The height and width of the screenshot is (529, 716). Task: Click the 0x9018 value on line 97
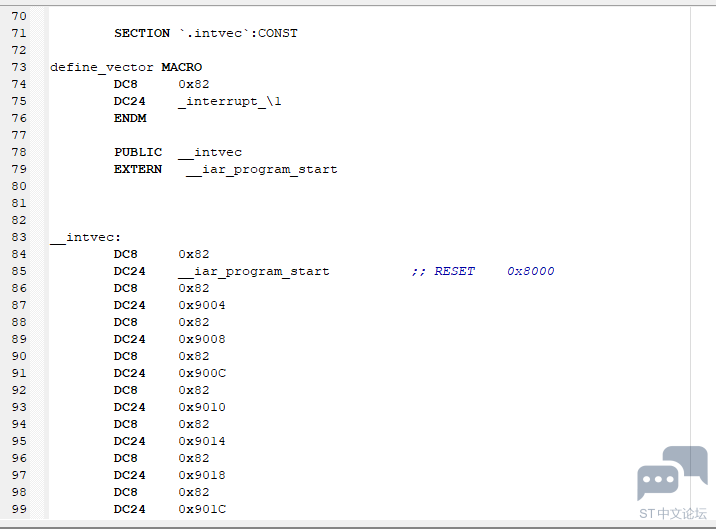click(202, 475)
